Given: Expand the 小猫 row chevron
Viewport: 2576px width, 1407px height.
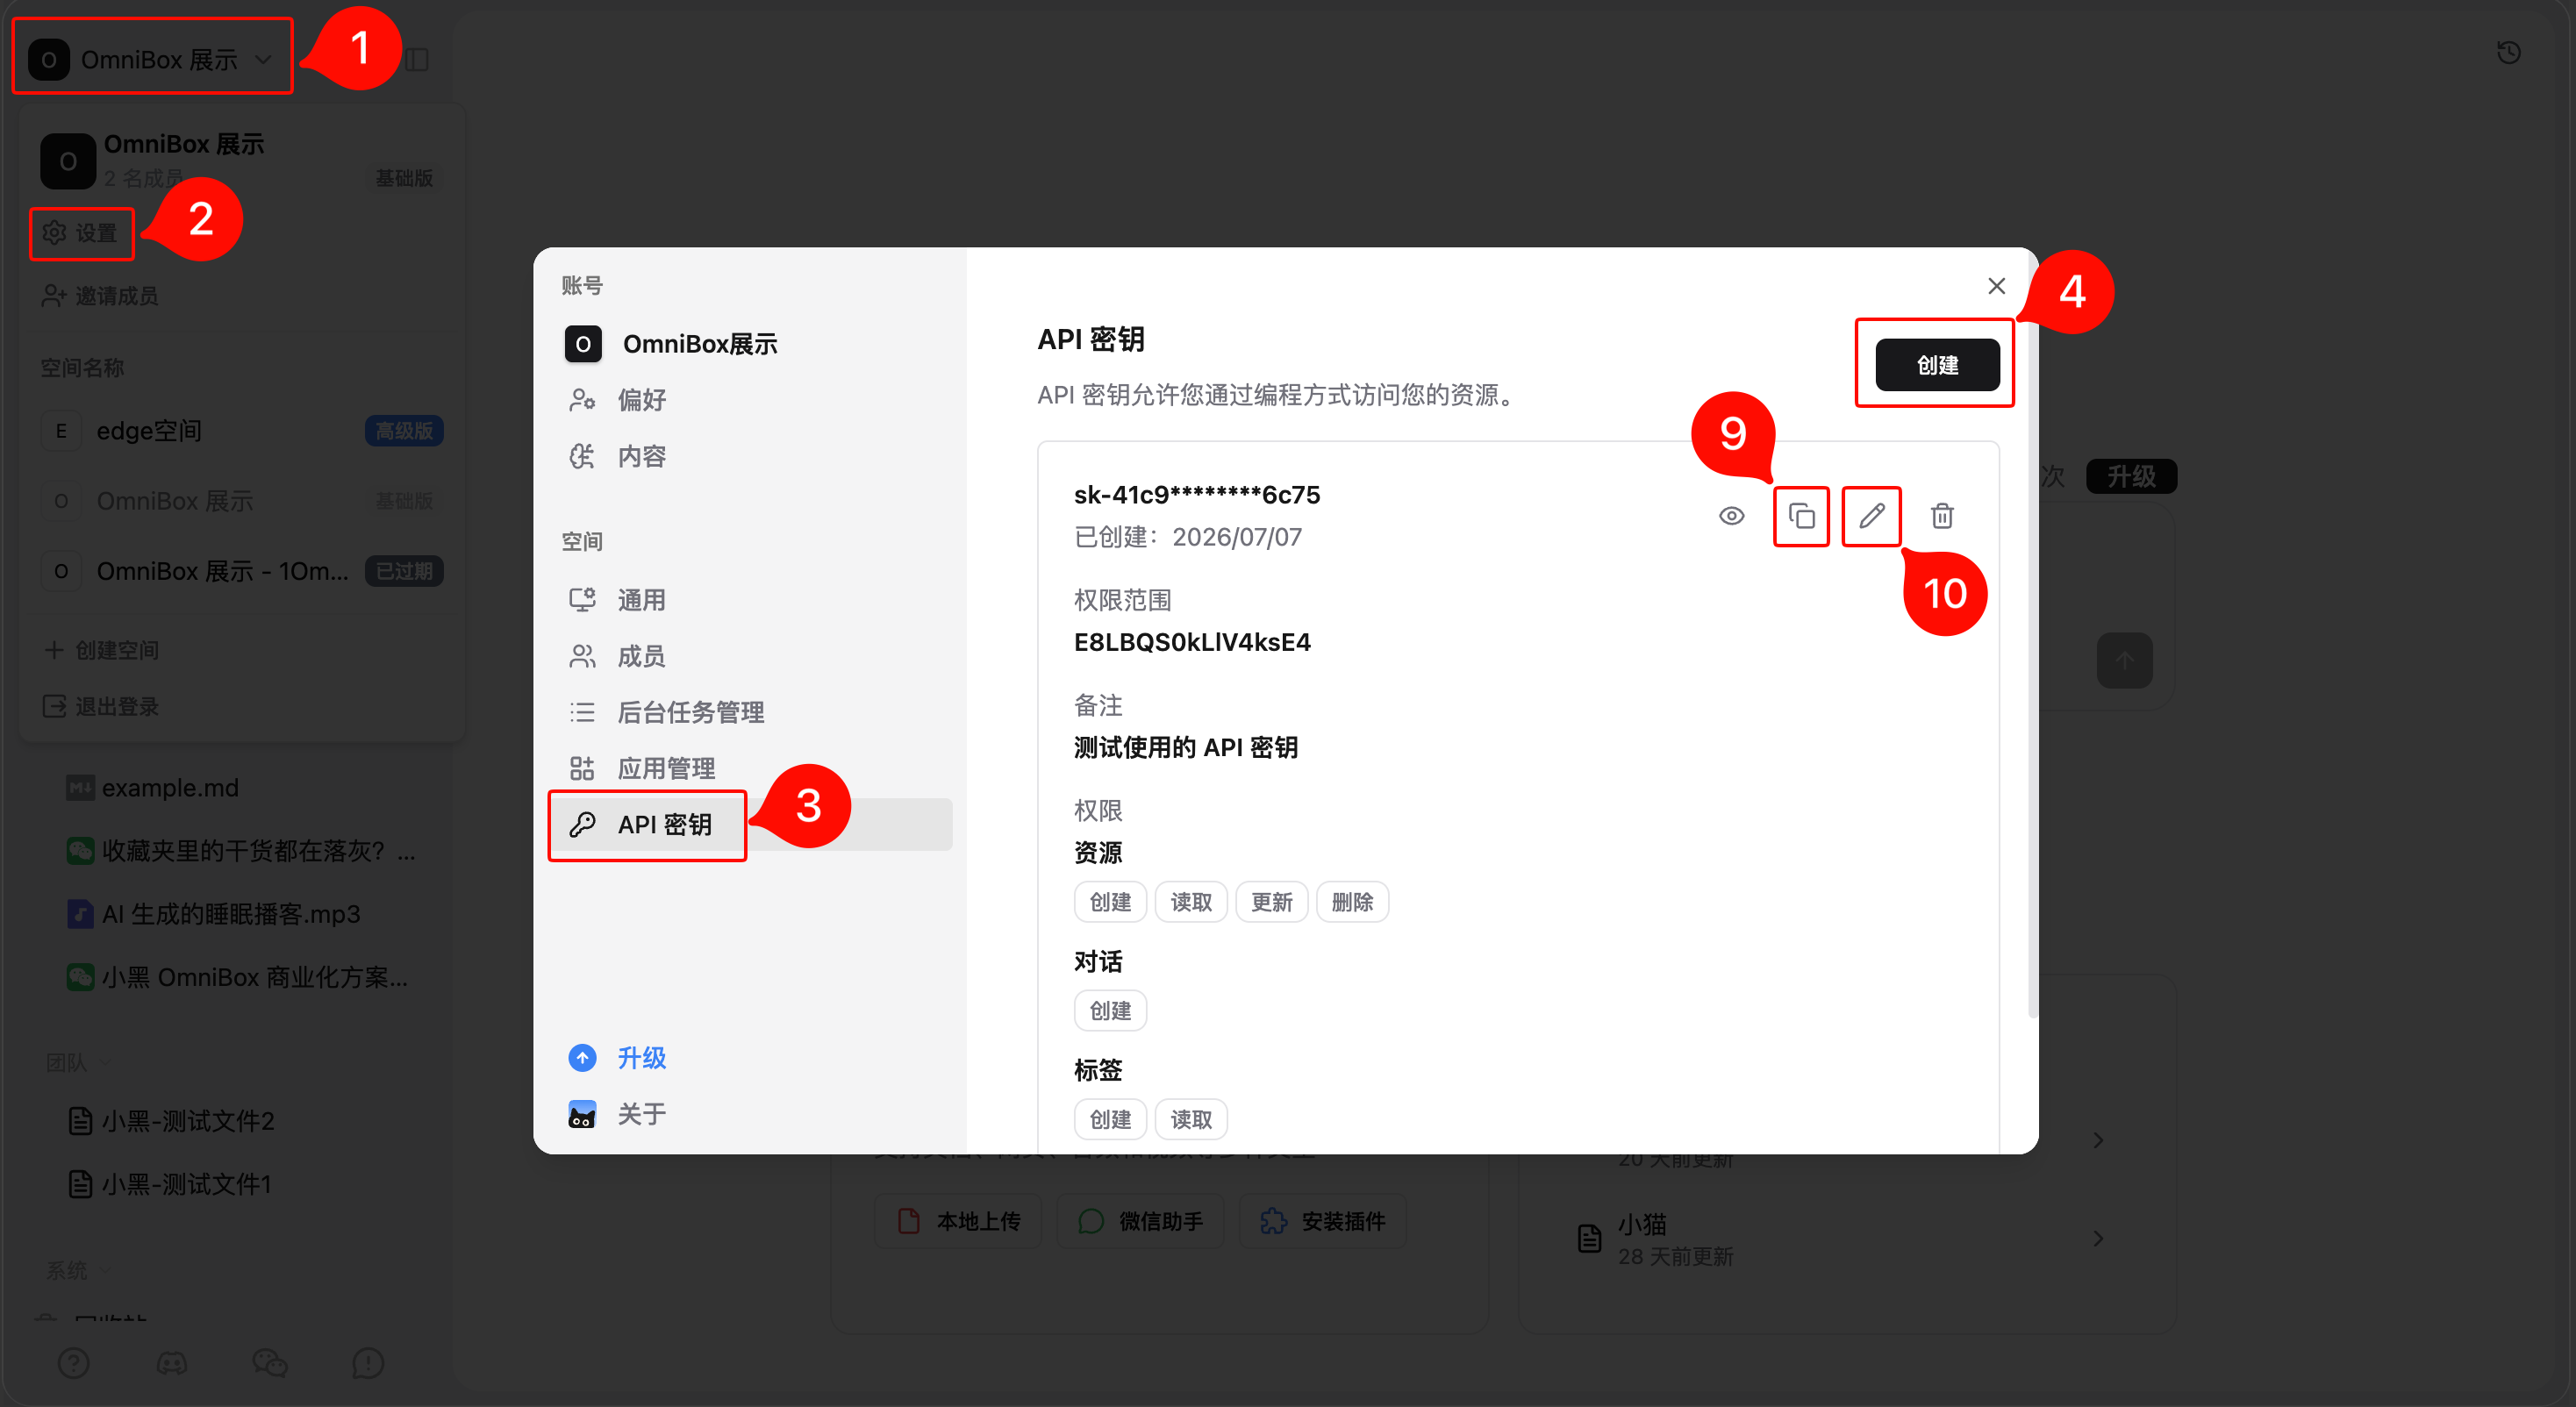Looking at the screenshot, I should 2098,1238.
